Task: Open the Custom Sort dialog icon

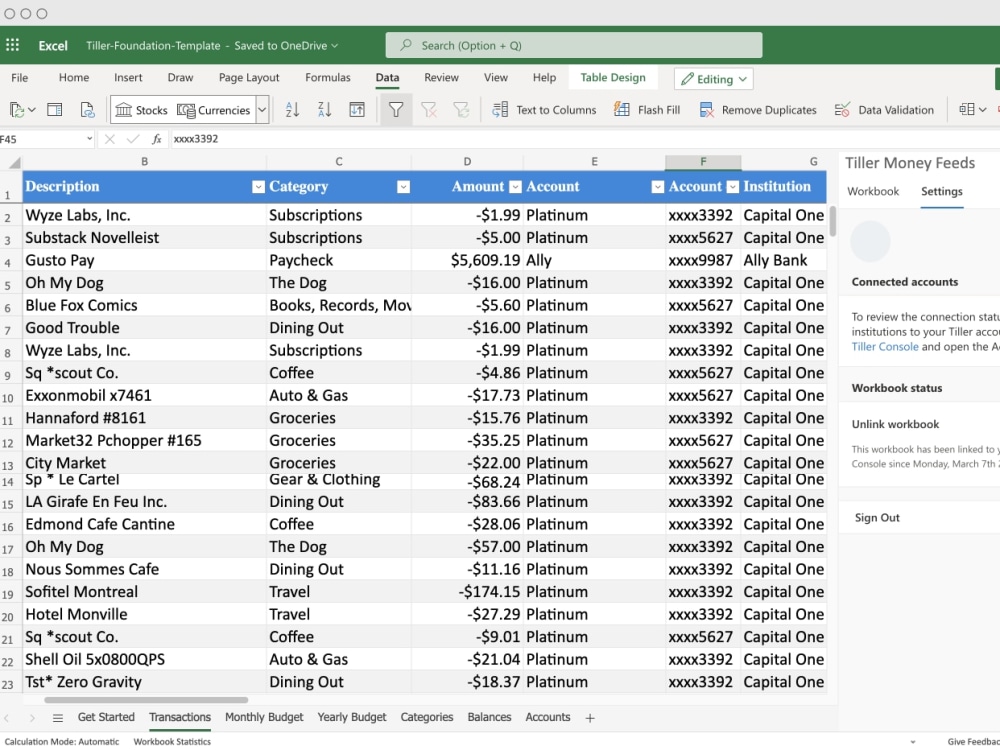Action: (x=357, y=110)
